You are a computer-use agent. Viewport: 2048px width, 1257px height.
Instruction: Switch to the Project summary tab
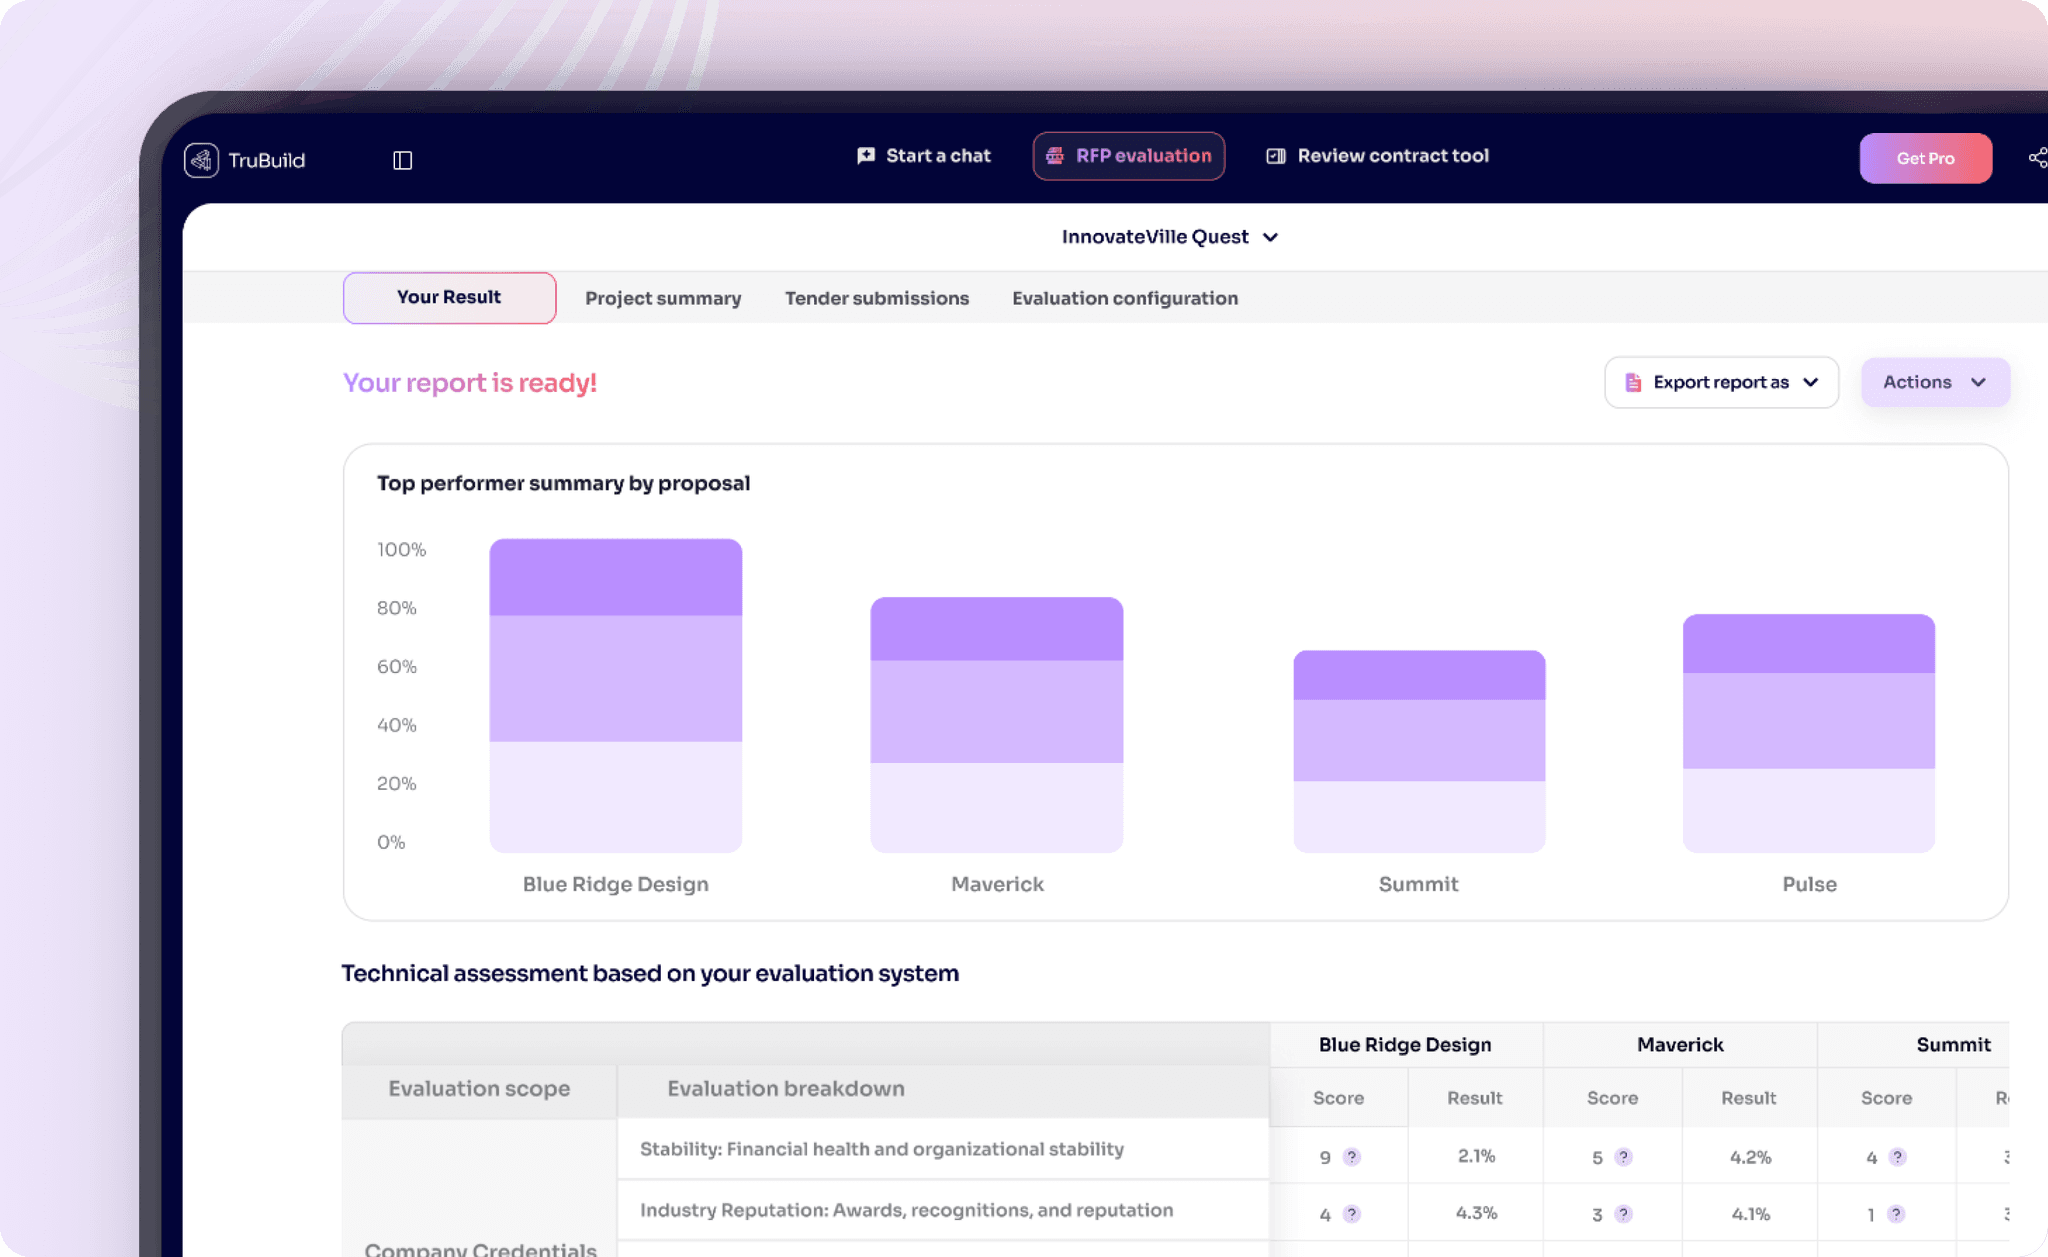click(663, 298)
